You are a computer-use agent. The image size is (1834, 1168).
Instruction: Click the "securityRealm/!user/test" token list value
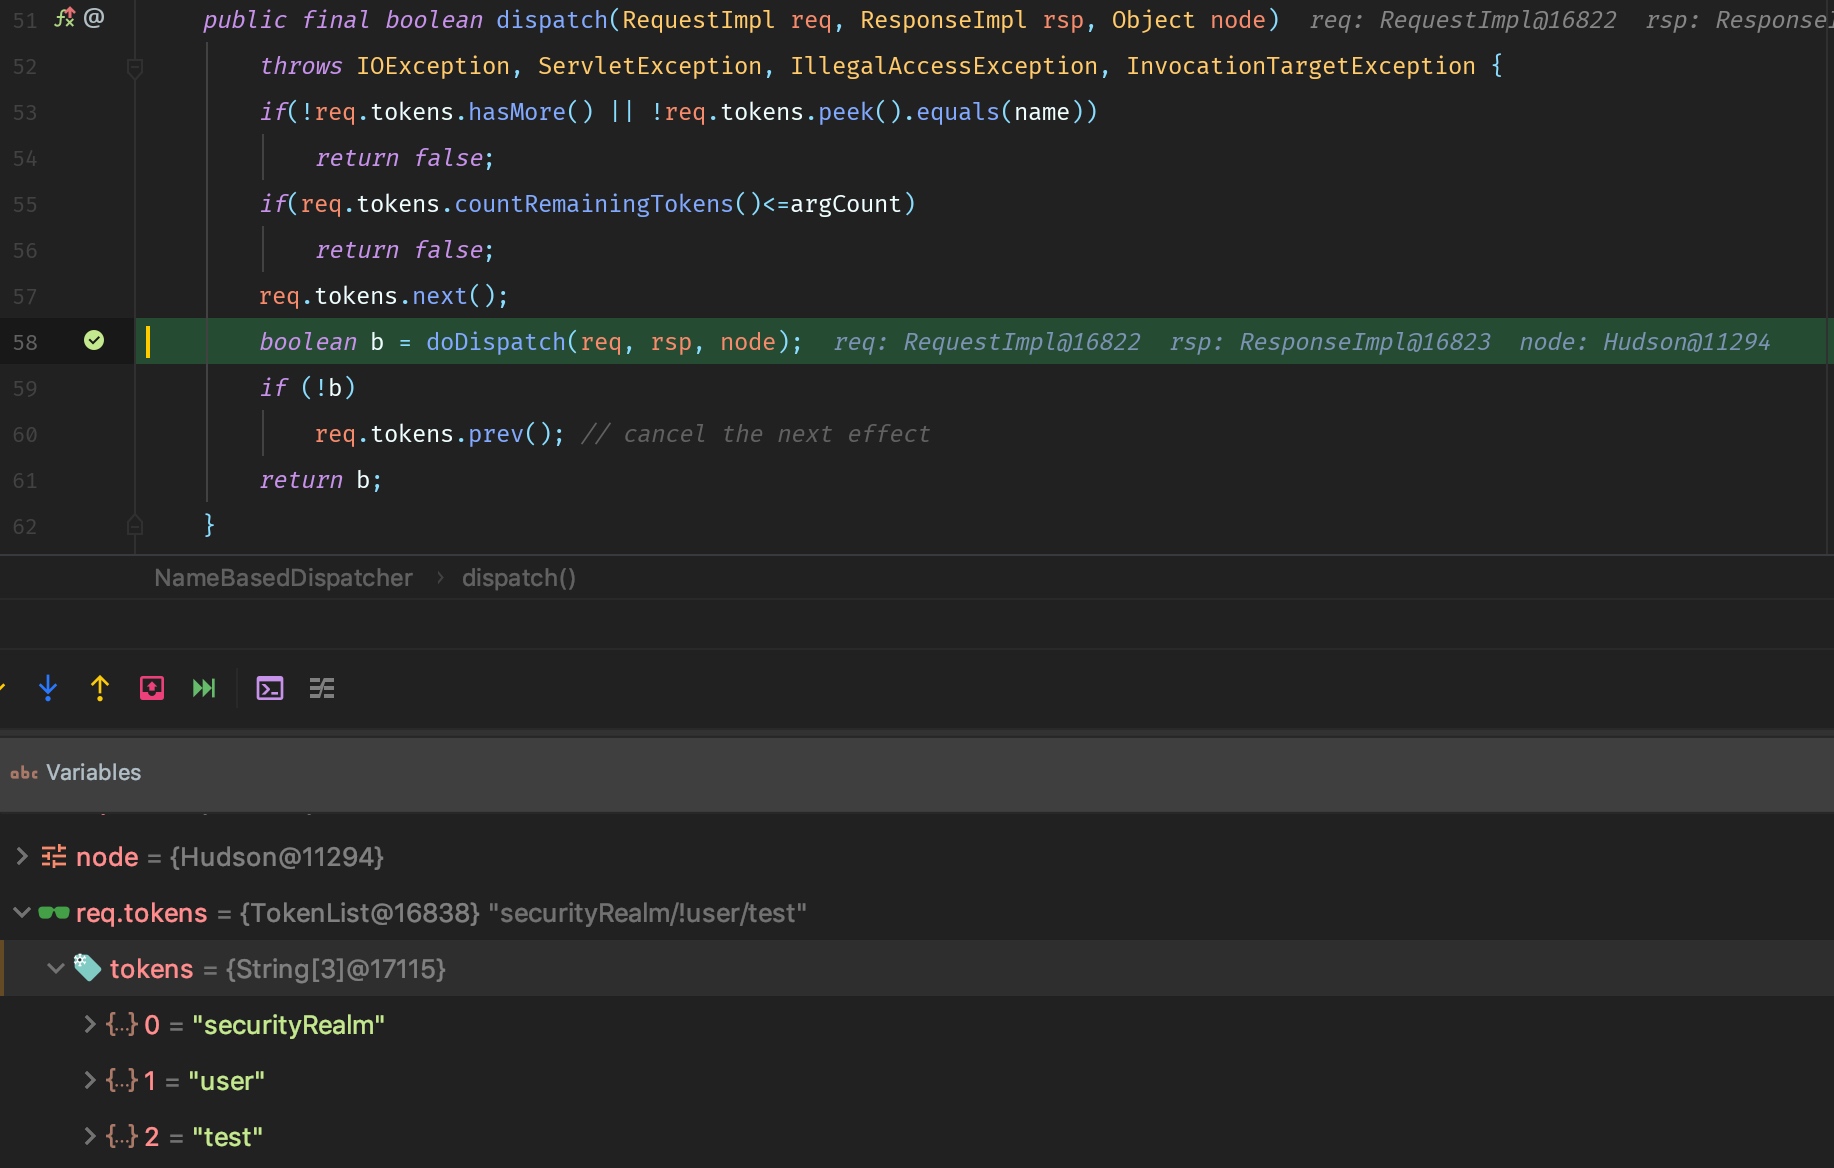[x=647, y=913]
